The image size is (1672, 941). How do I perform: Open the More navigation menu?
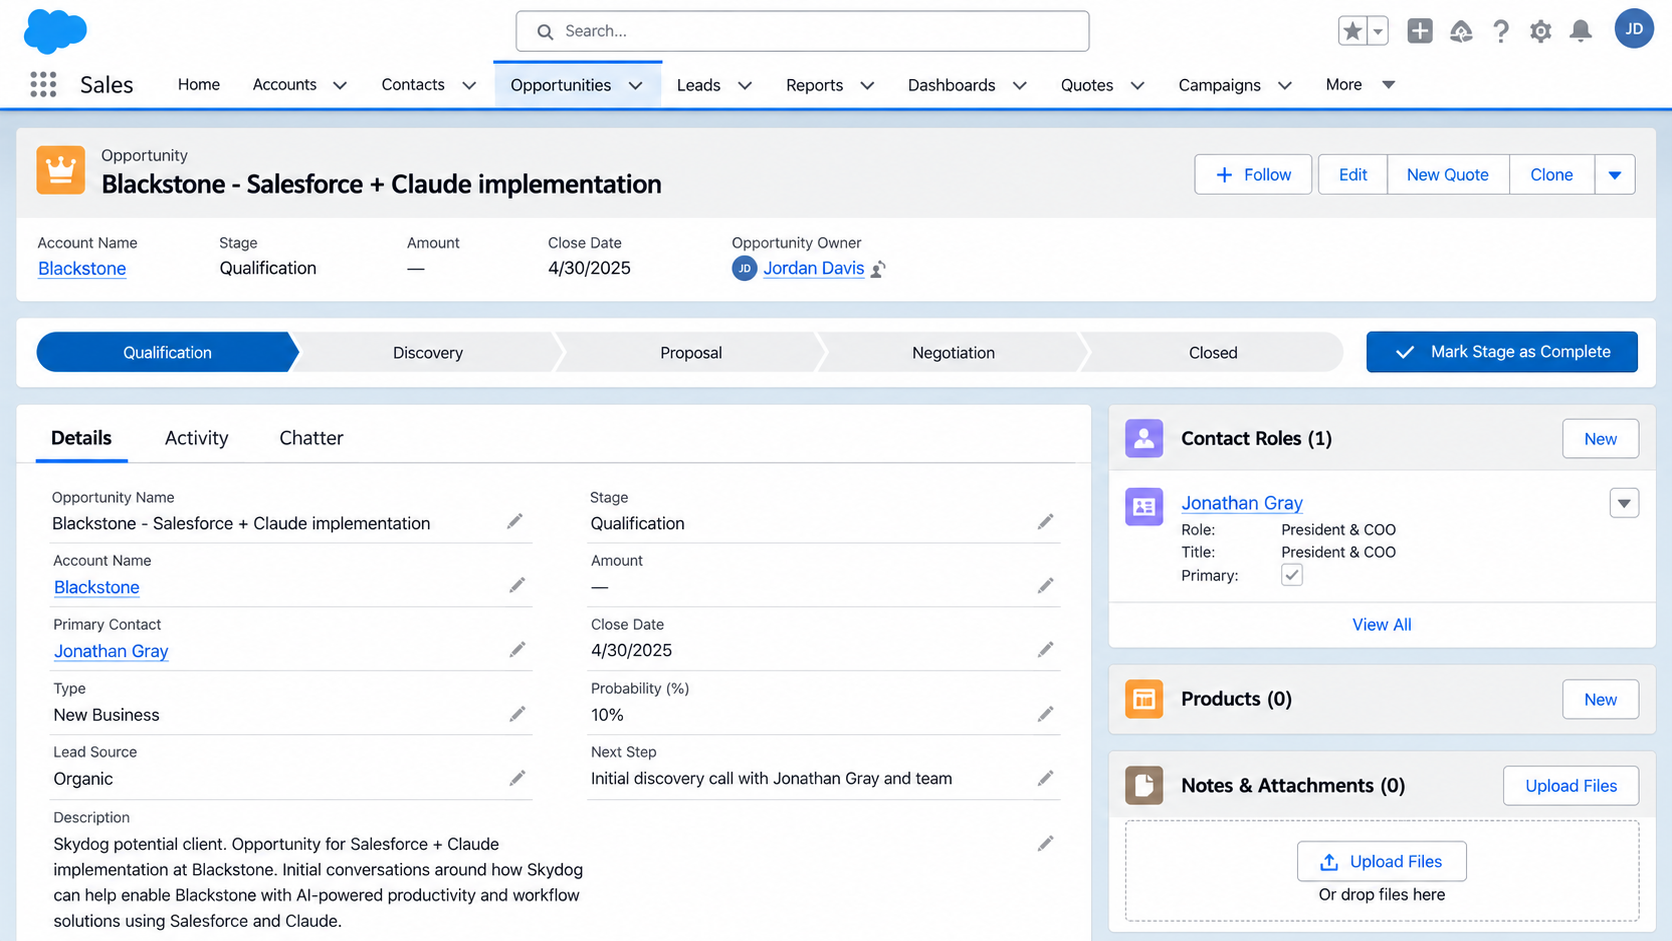(x=1360, y=85)
